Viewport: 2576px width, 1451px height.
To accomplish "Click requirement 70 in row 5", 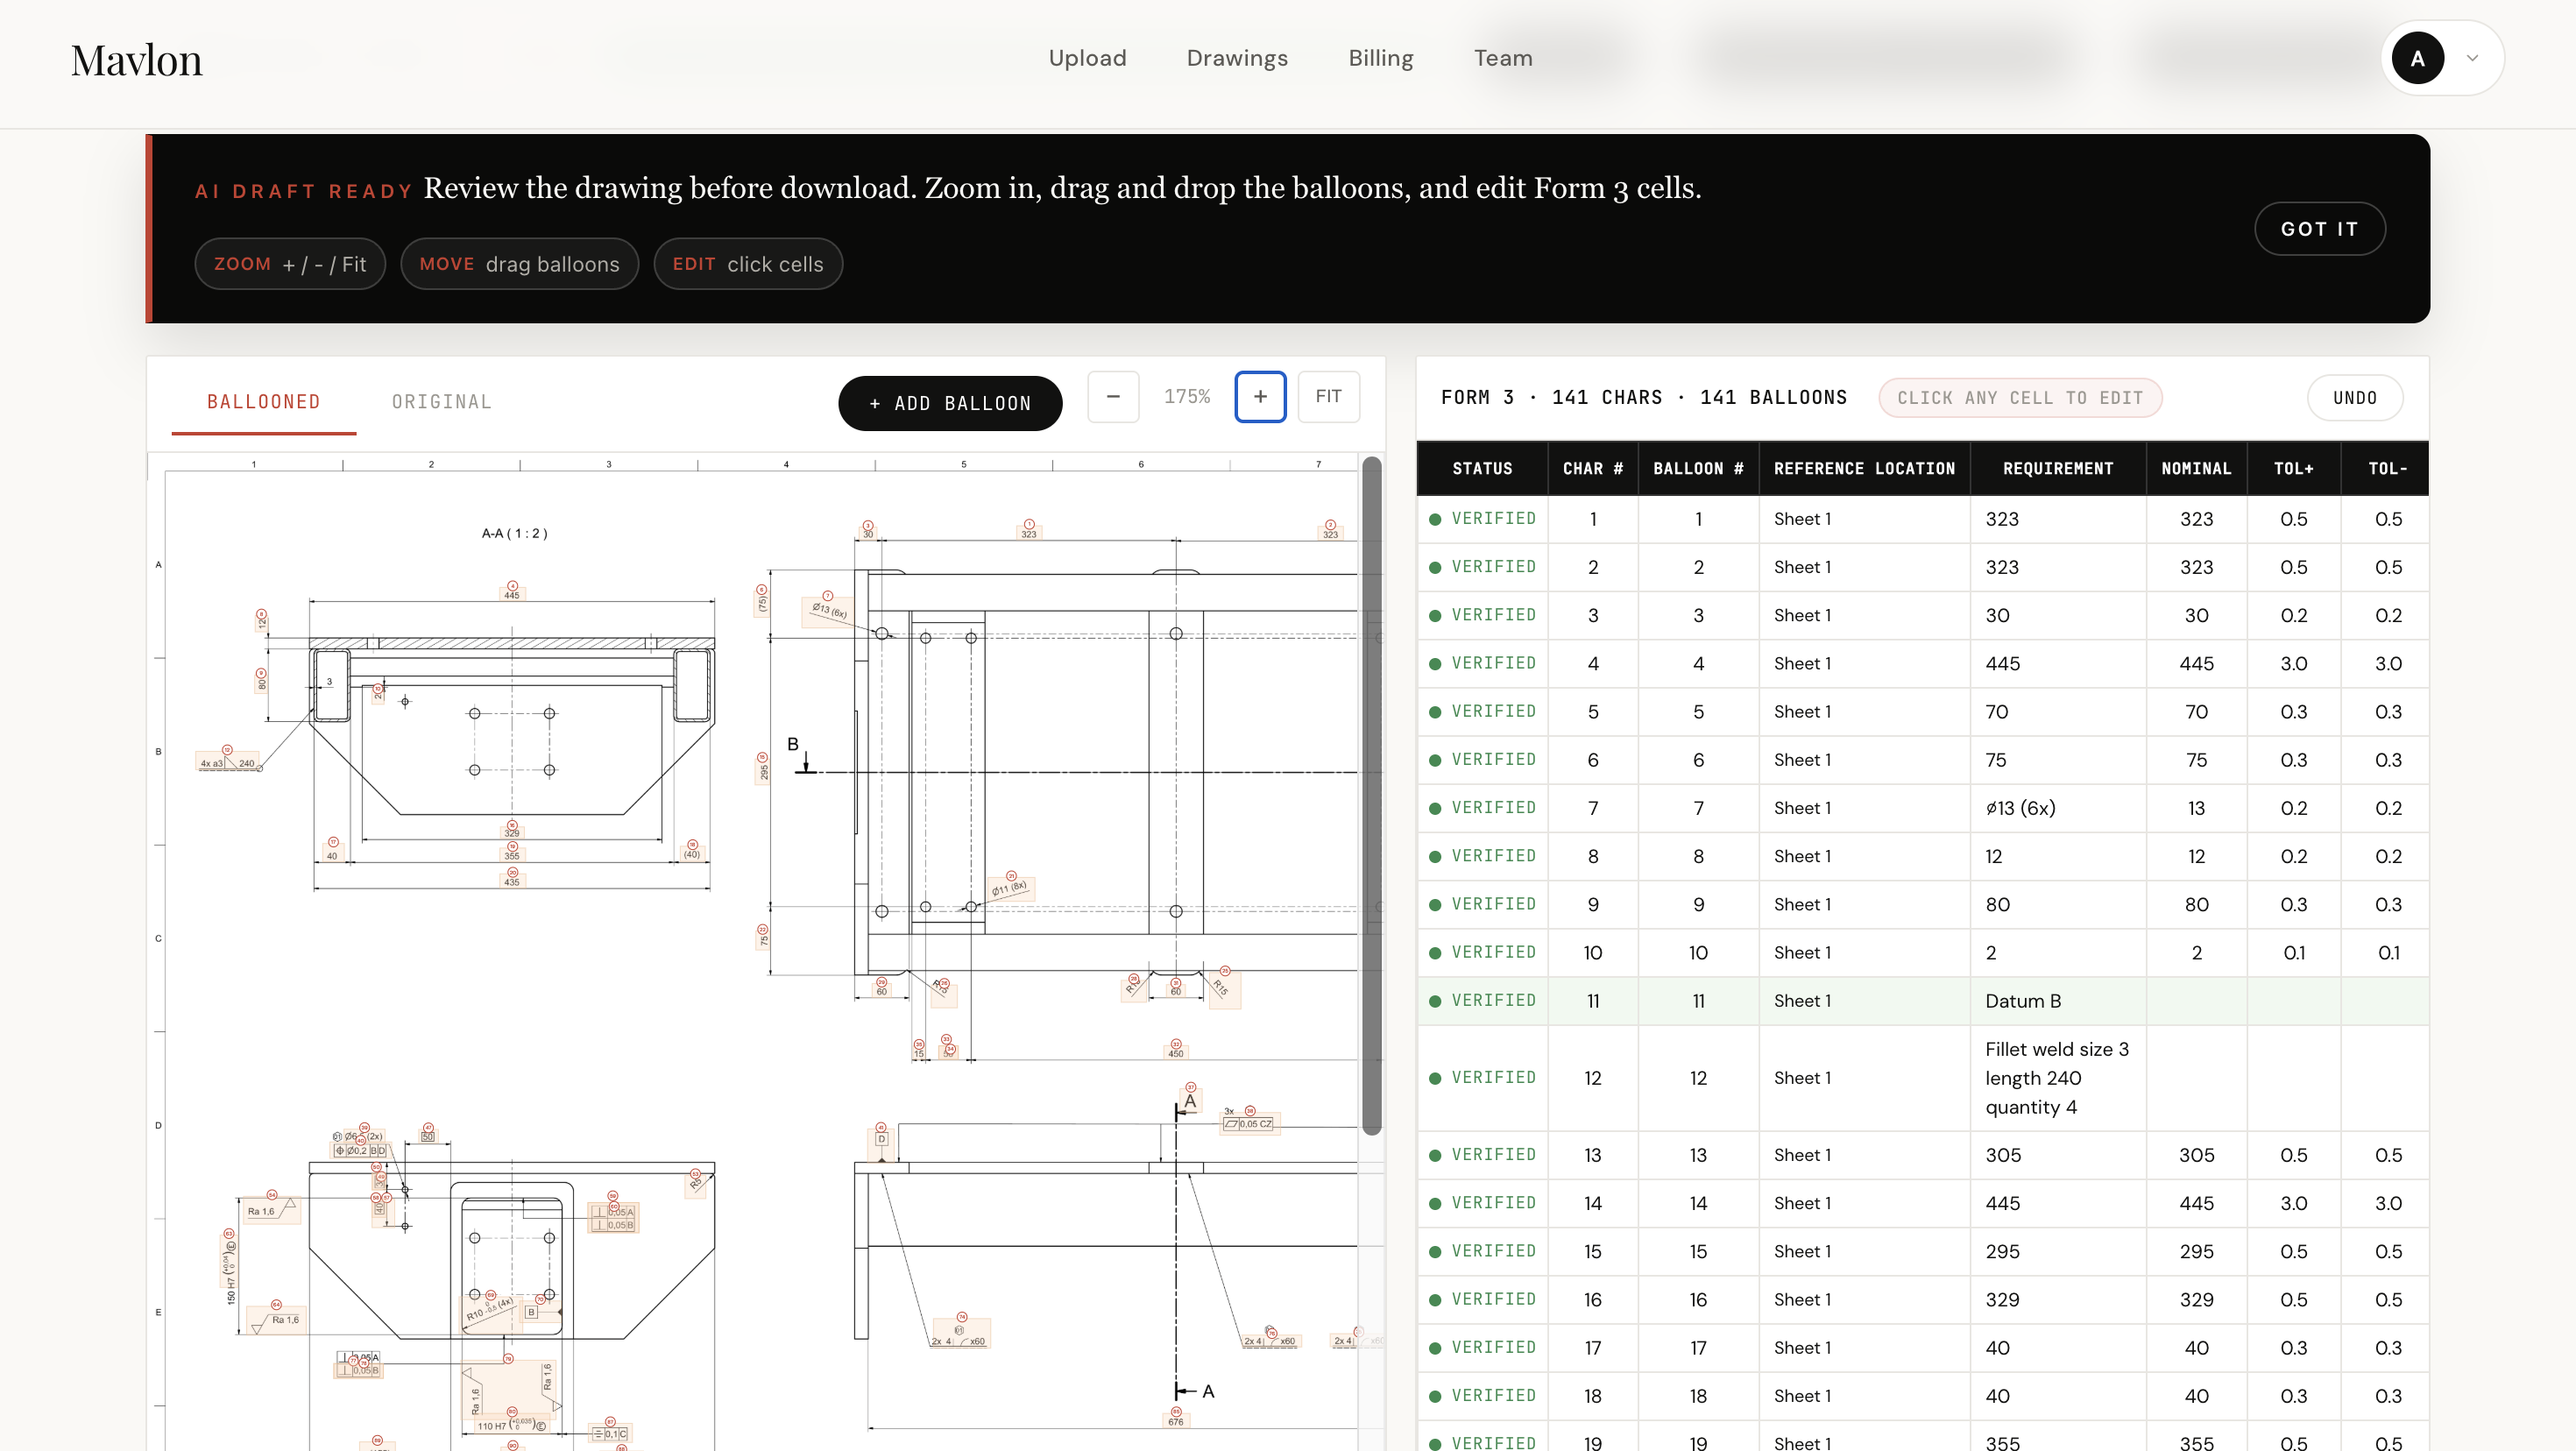I will pos(2058,712).
